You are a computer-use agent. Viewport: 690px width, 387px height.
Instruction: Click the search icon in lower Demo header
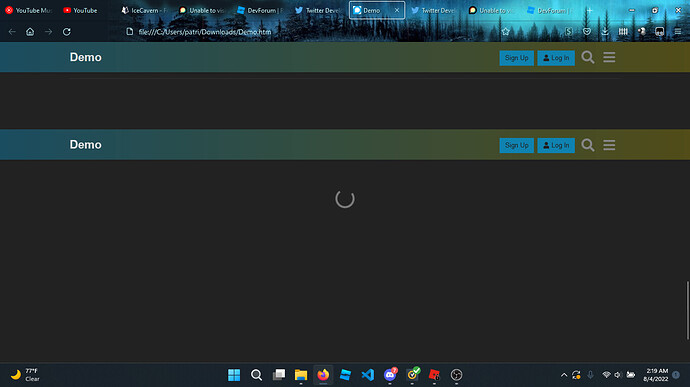pos(588,145)
